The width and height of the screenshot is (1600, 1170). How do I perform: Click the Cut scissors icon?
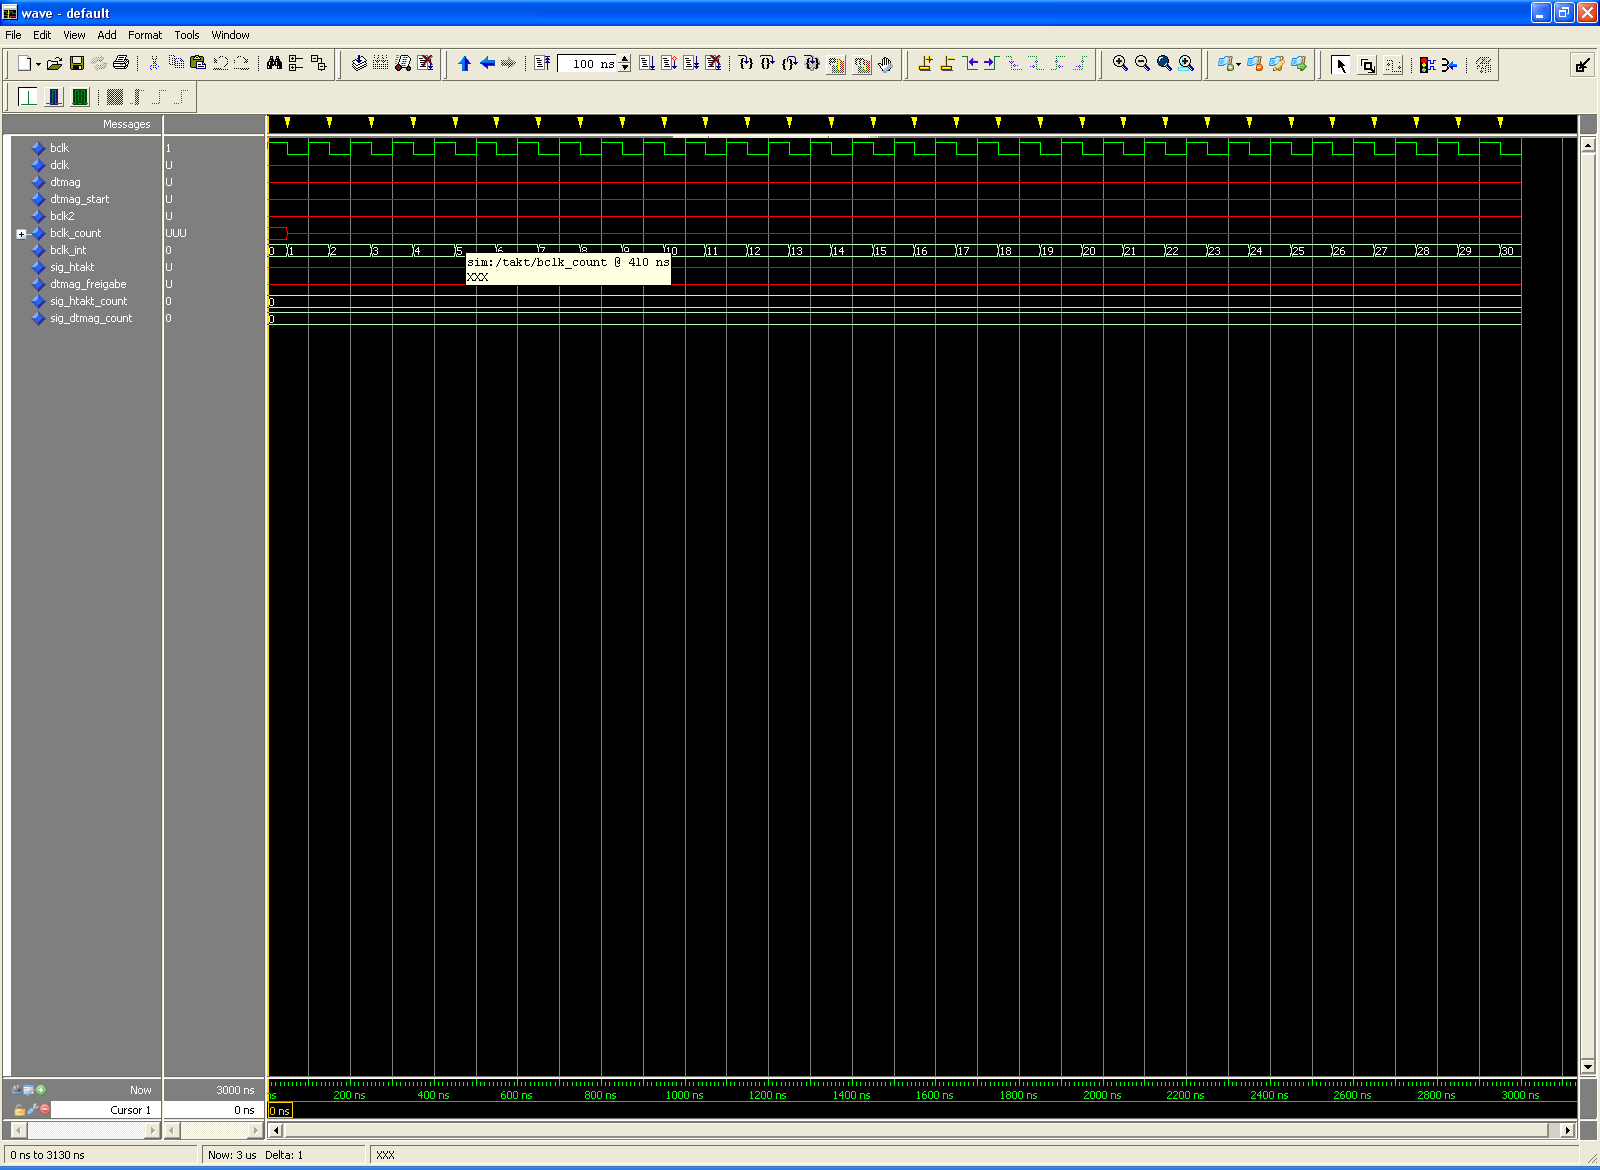(154, 63)
